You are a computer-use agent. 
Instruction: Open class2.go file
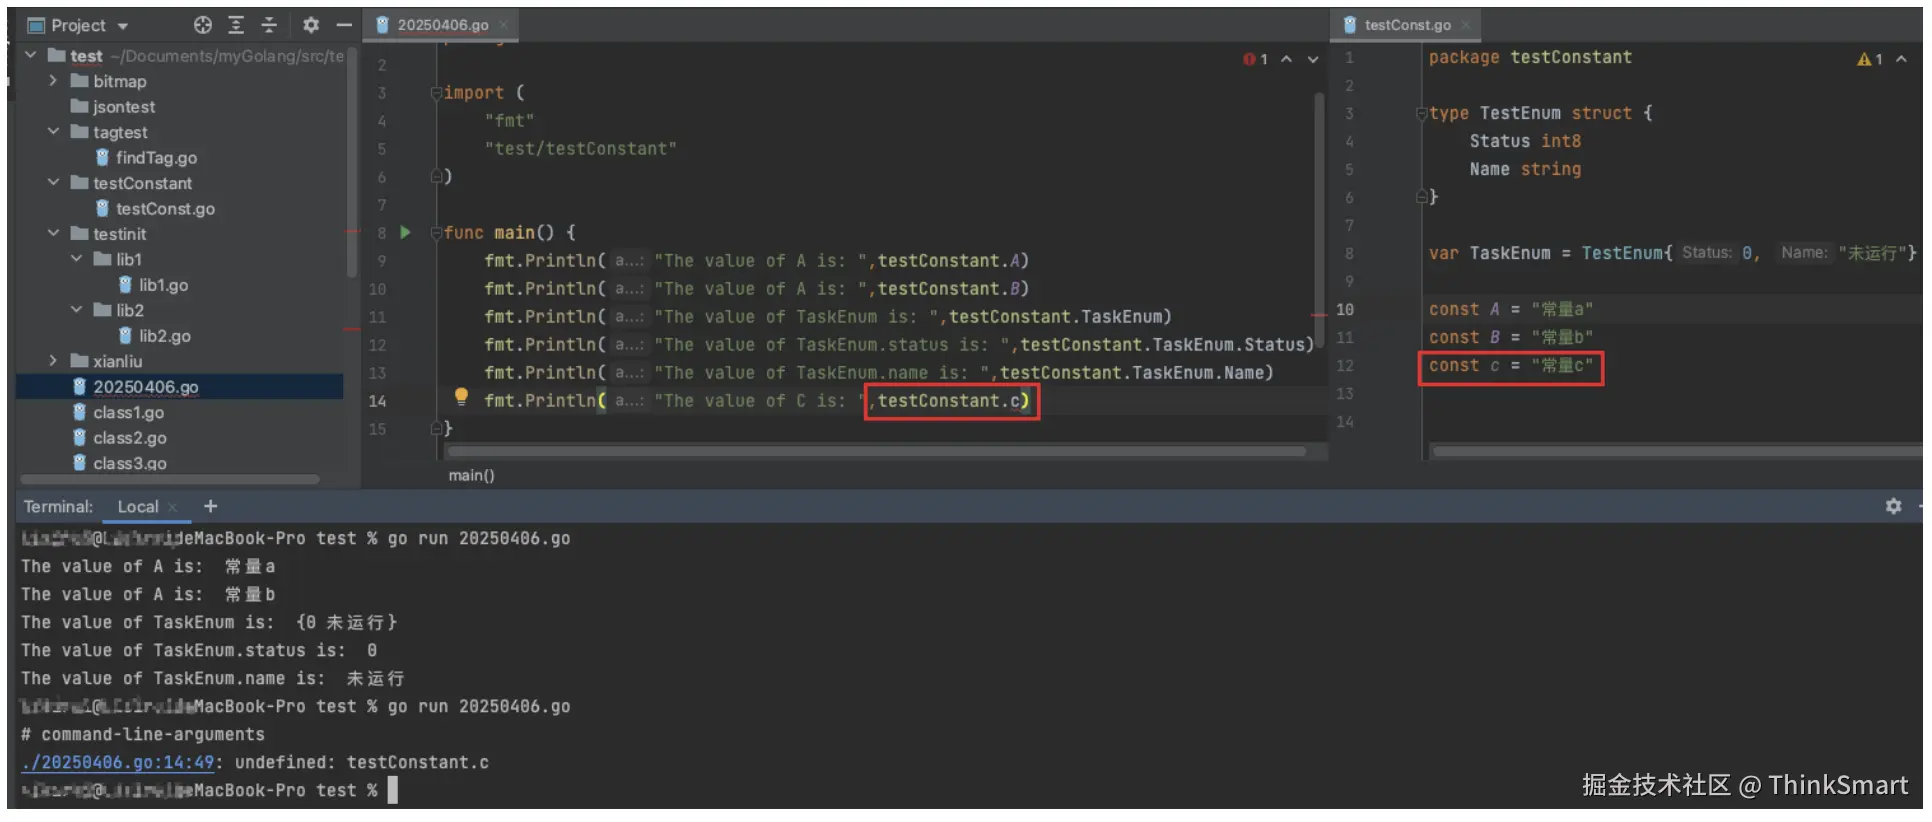click(130, 438)
